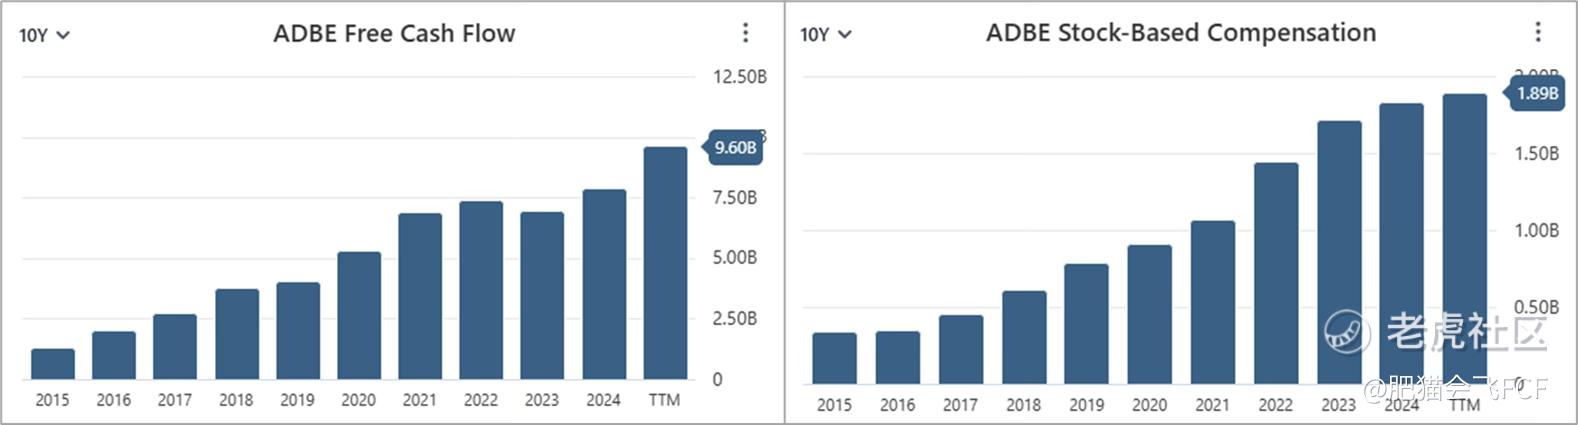Screen dimensions: 1578x425
Task: Select the Stock-Based Compensation 2015 bar
Action: [x=834, y=359]
